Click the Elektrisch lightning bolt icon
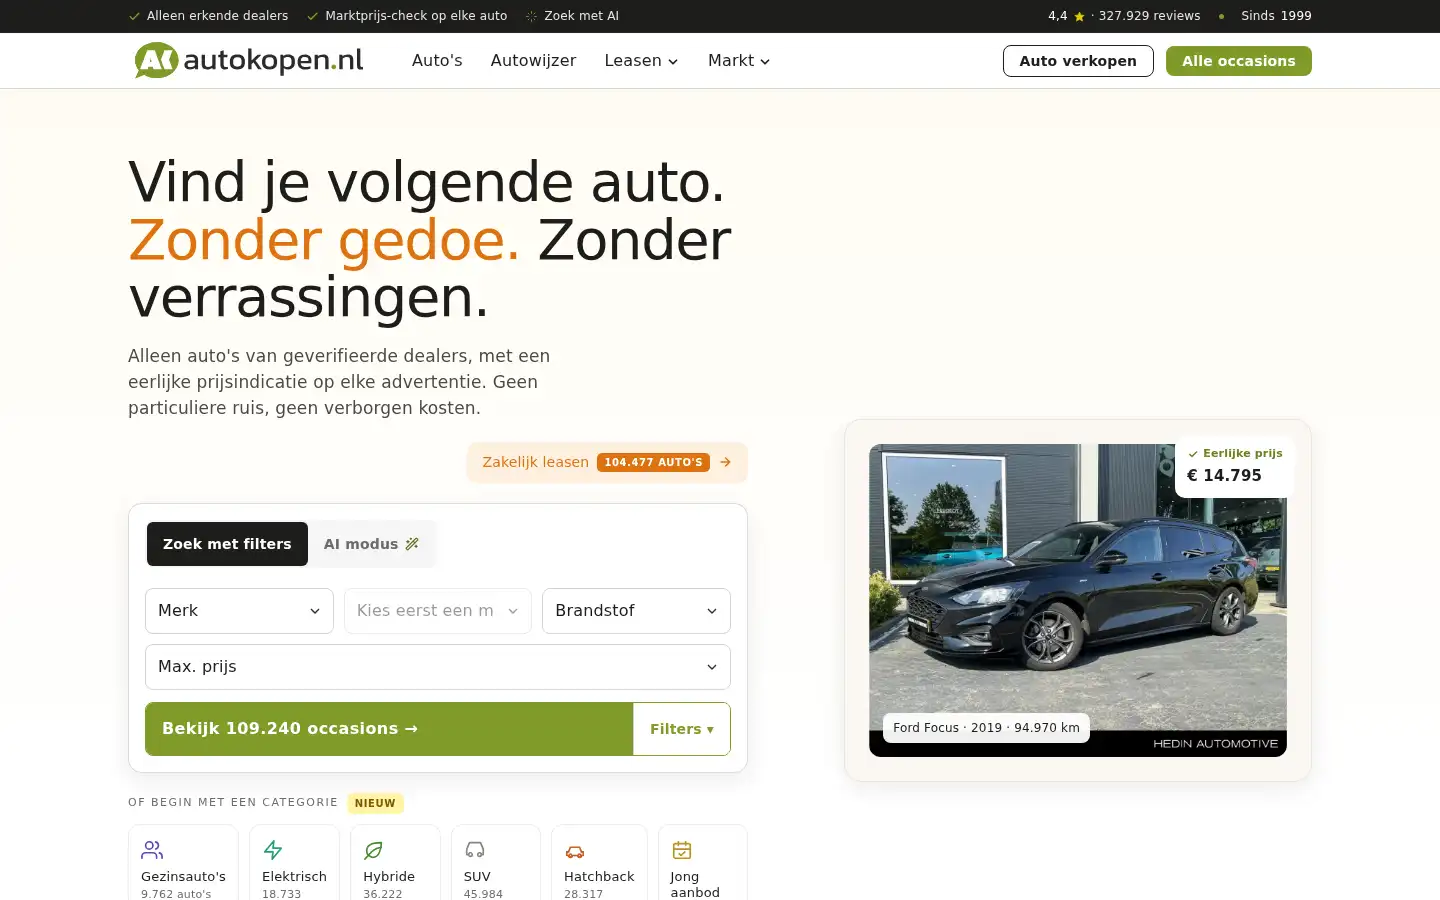The height and width of the screenshot is (900, 1440). 273,850
